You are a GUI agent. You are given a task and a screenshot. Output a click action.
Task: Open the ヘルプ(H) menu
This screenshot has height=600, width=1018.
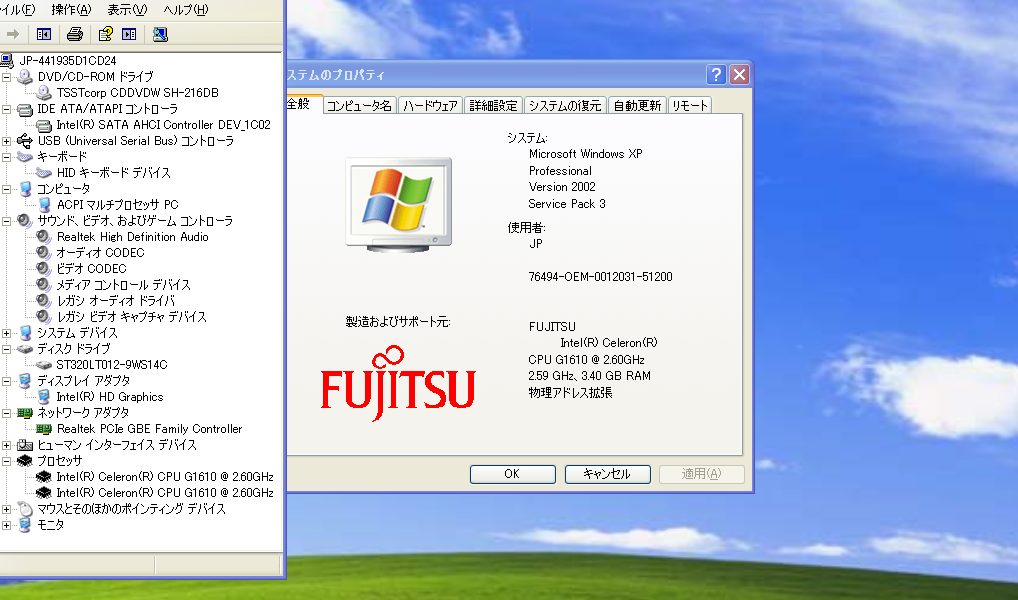[x=186, y=10]
